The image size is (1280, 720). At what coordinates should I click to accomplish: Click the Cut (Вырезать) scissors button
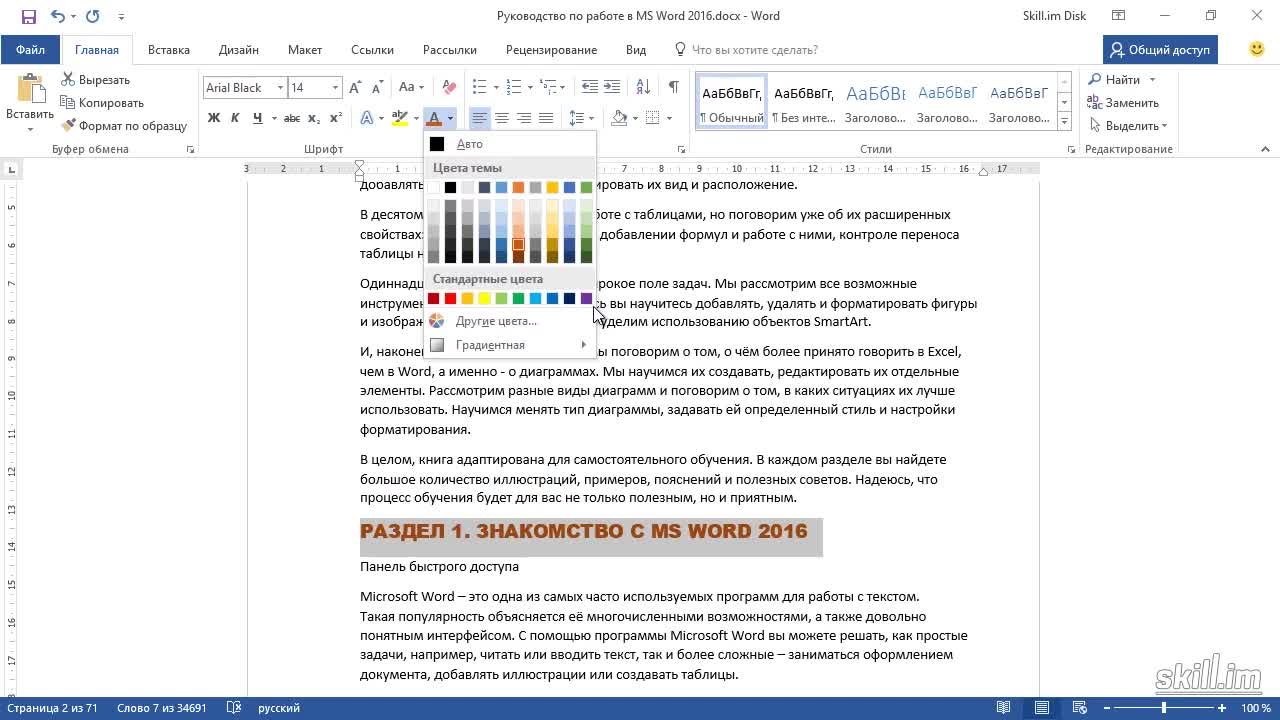click(x=96, y=80)
